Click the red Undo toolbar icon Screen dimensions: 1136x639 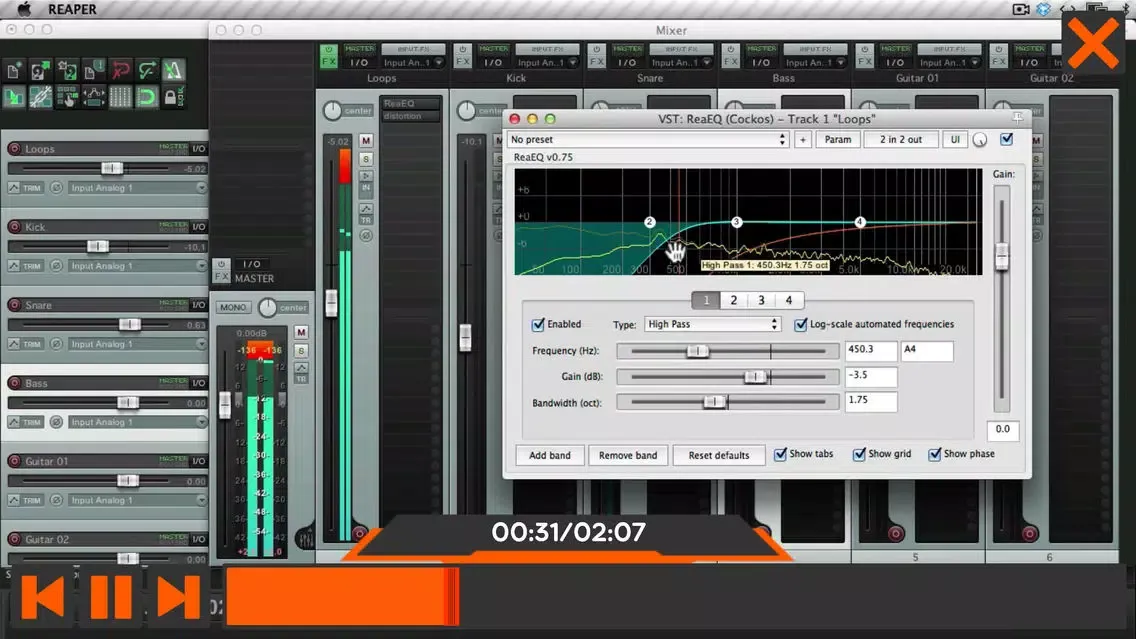[120, 70]
